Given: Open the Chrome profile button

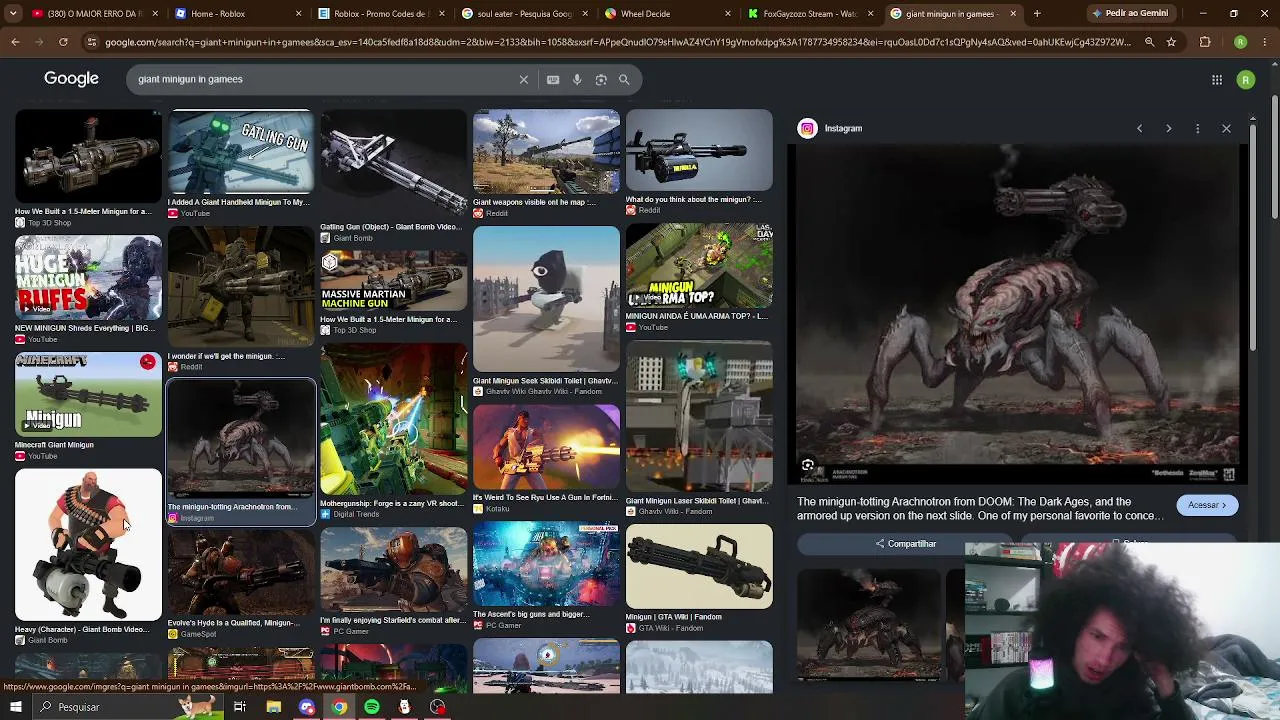Looking at the screenshot, I should click(1240, 42).
